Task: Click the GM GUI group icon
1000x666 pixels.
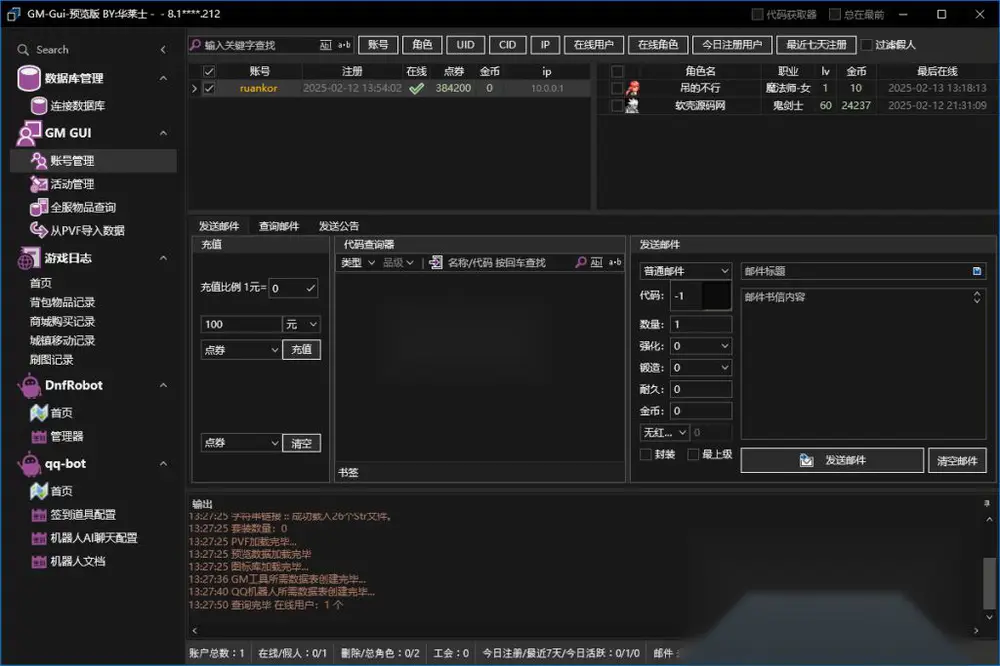Action: [x=29, y=133]
